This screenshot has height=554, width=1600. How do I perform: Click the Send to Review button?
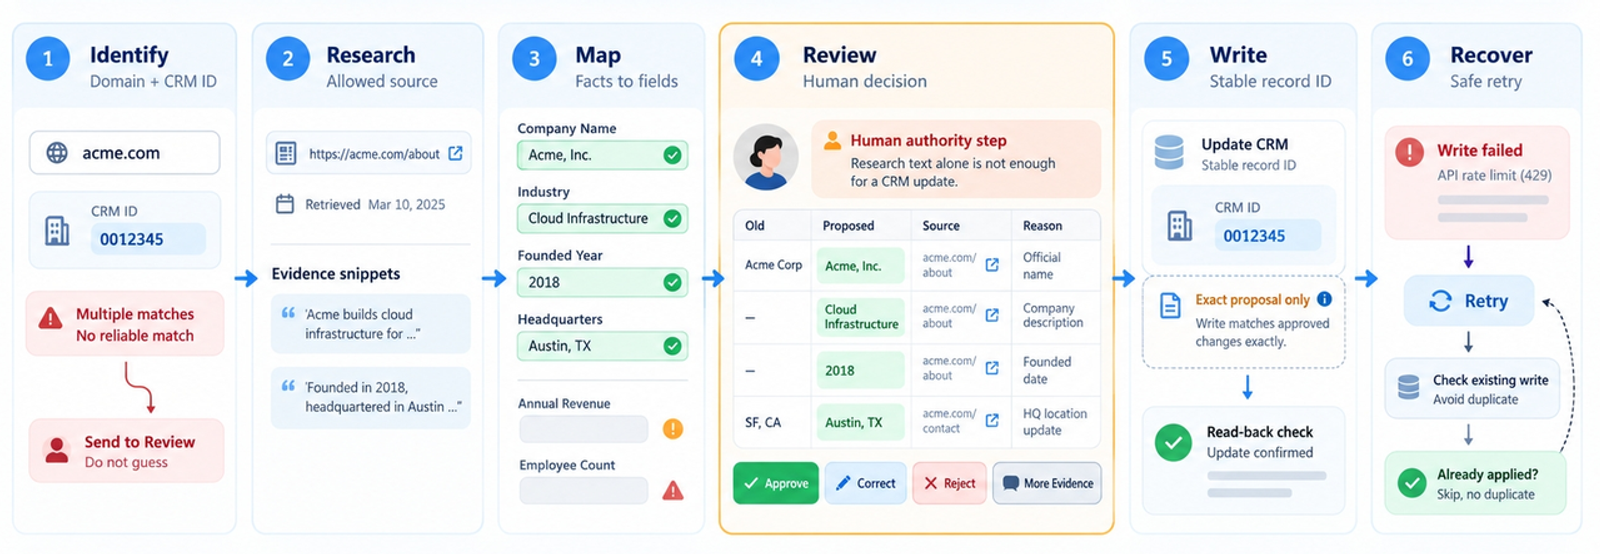coord(126,451)
